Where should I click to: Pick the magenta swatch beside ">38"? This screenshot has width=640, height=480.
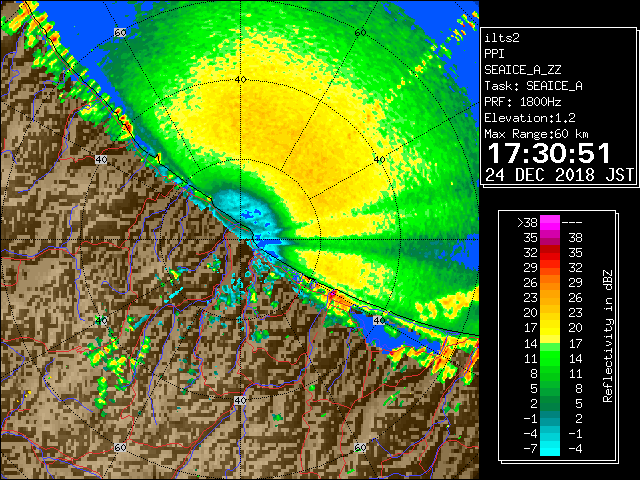(550, 223)
